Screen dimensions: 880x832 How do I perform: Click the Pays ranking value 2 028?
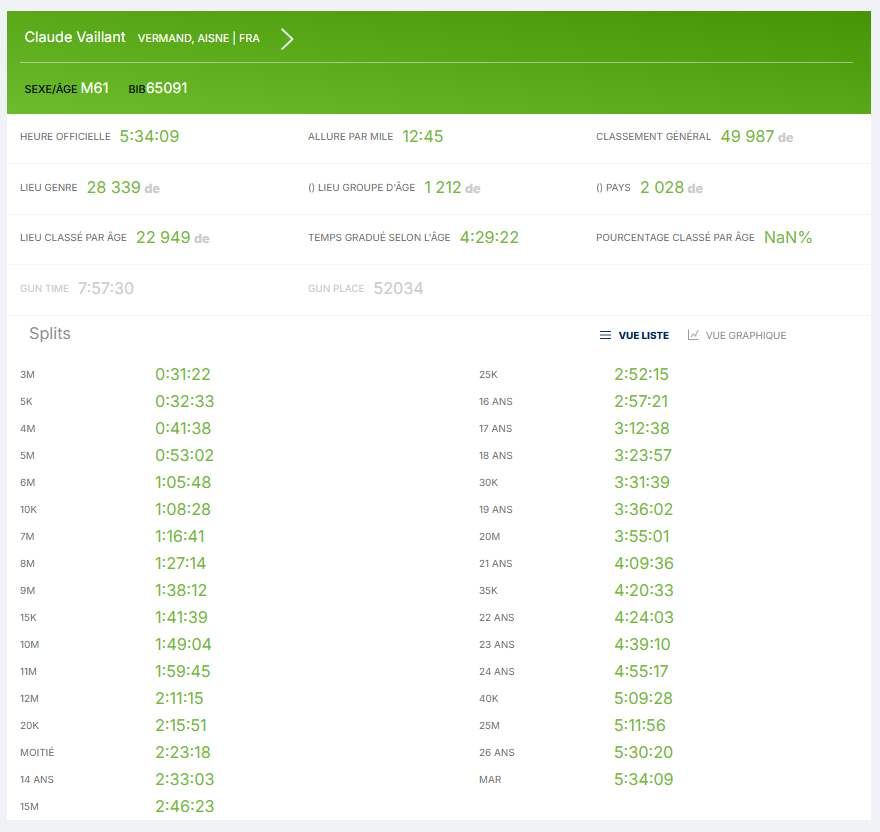coord(660,187)
